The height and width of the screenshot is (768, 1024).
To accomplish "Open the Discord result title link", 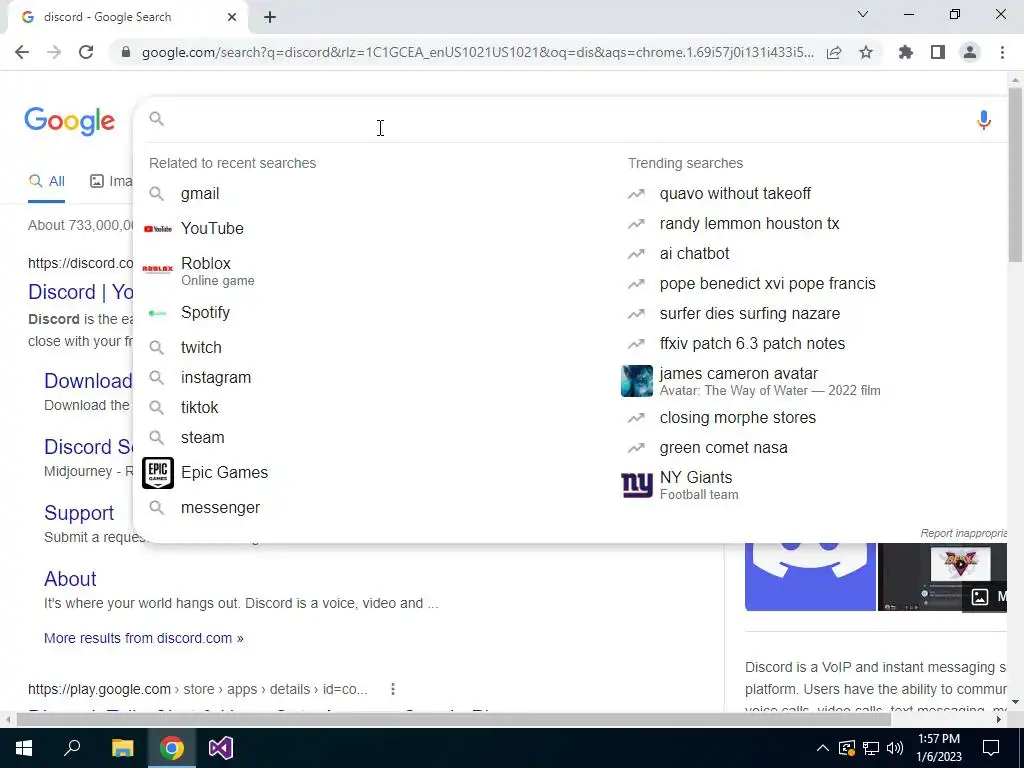I will click(x=81, y=292).
